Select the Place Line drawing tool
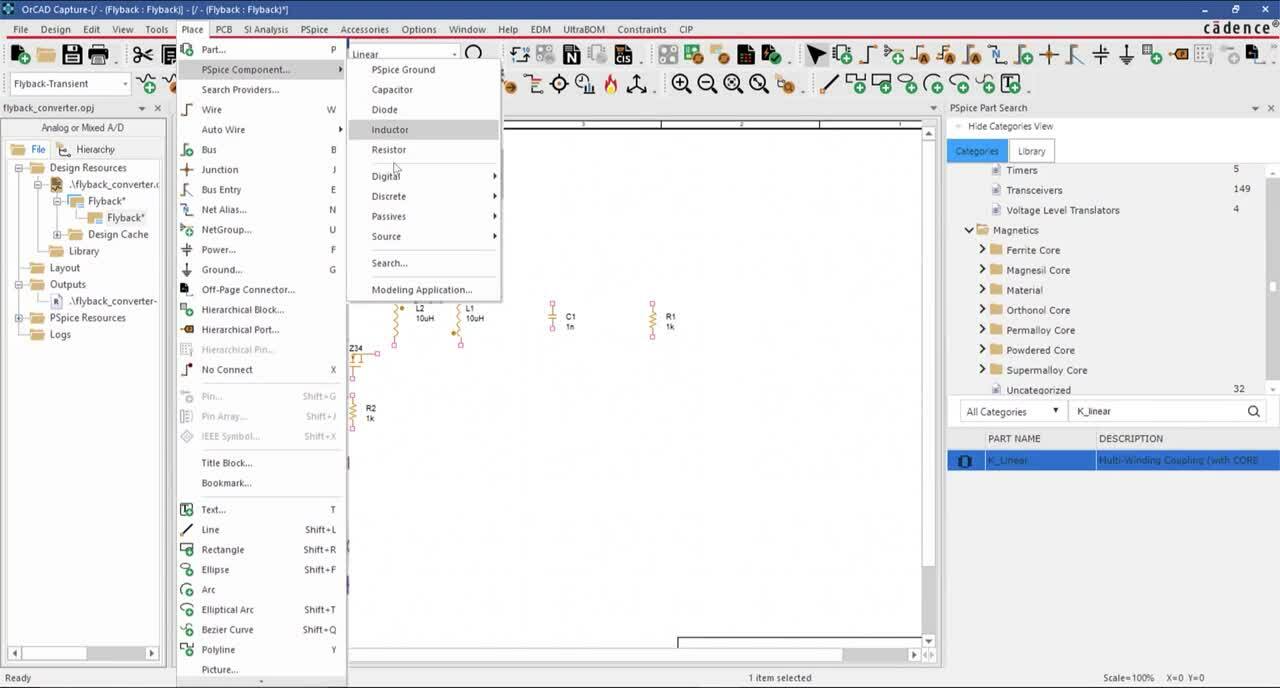 [x=829, y=84]
